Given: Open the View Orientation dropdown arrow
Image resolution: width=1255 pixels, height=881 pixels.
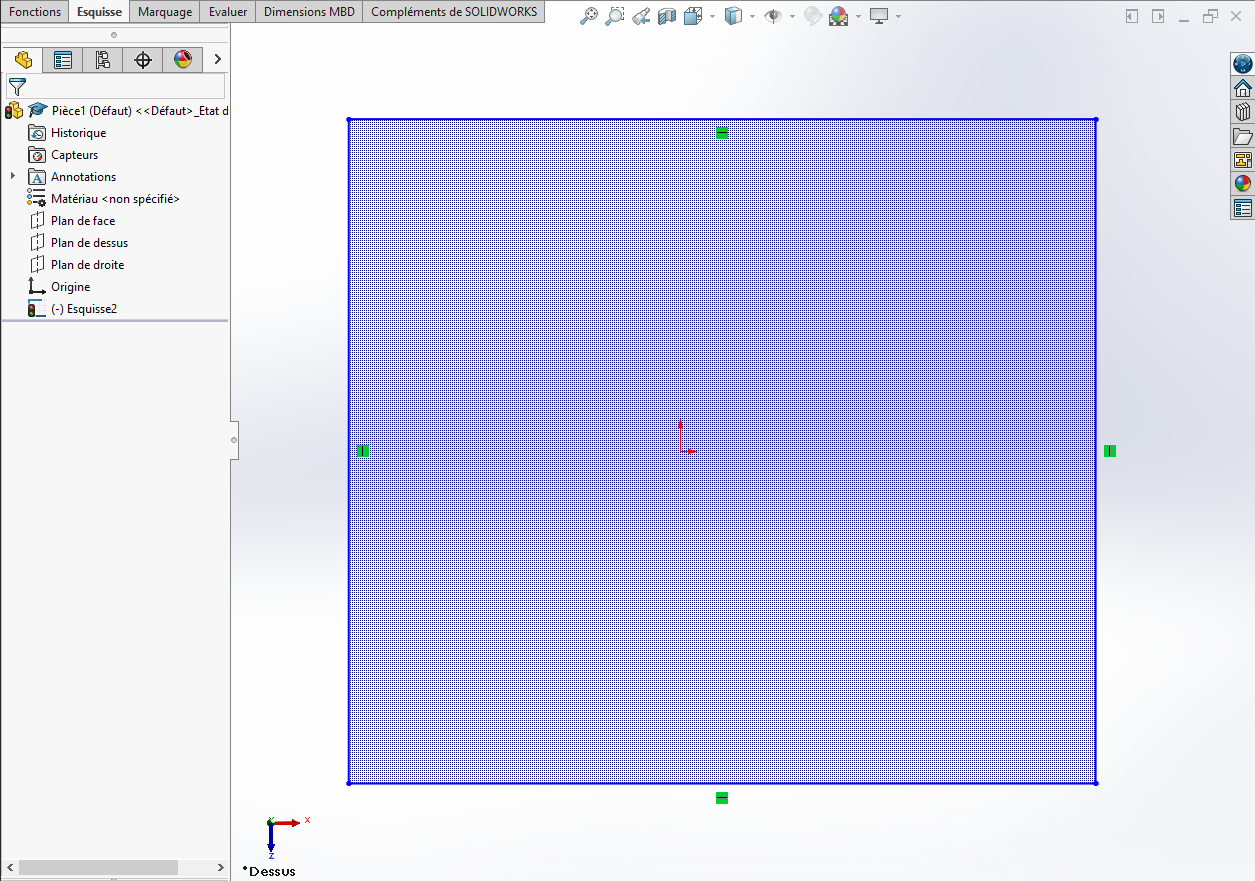Looking at the screenshot, I should pyautogui.click(x=712, y=17).
